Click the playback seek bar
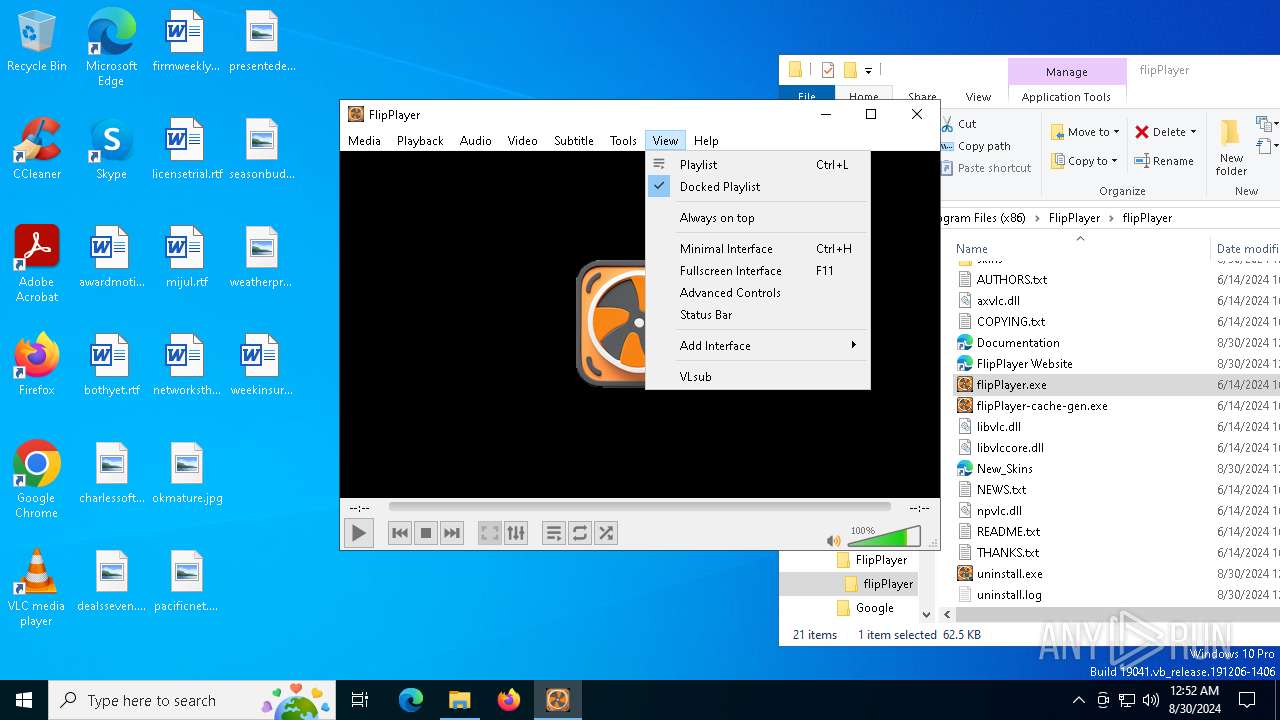The image size is (1280, 720). coord(639,507)
